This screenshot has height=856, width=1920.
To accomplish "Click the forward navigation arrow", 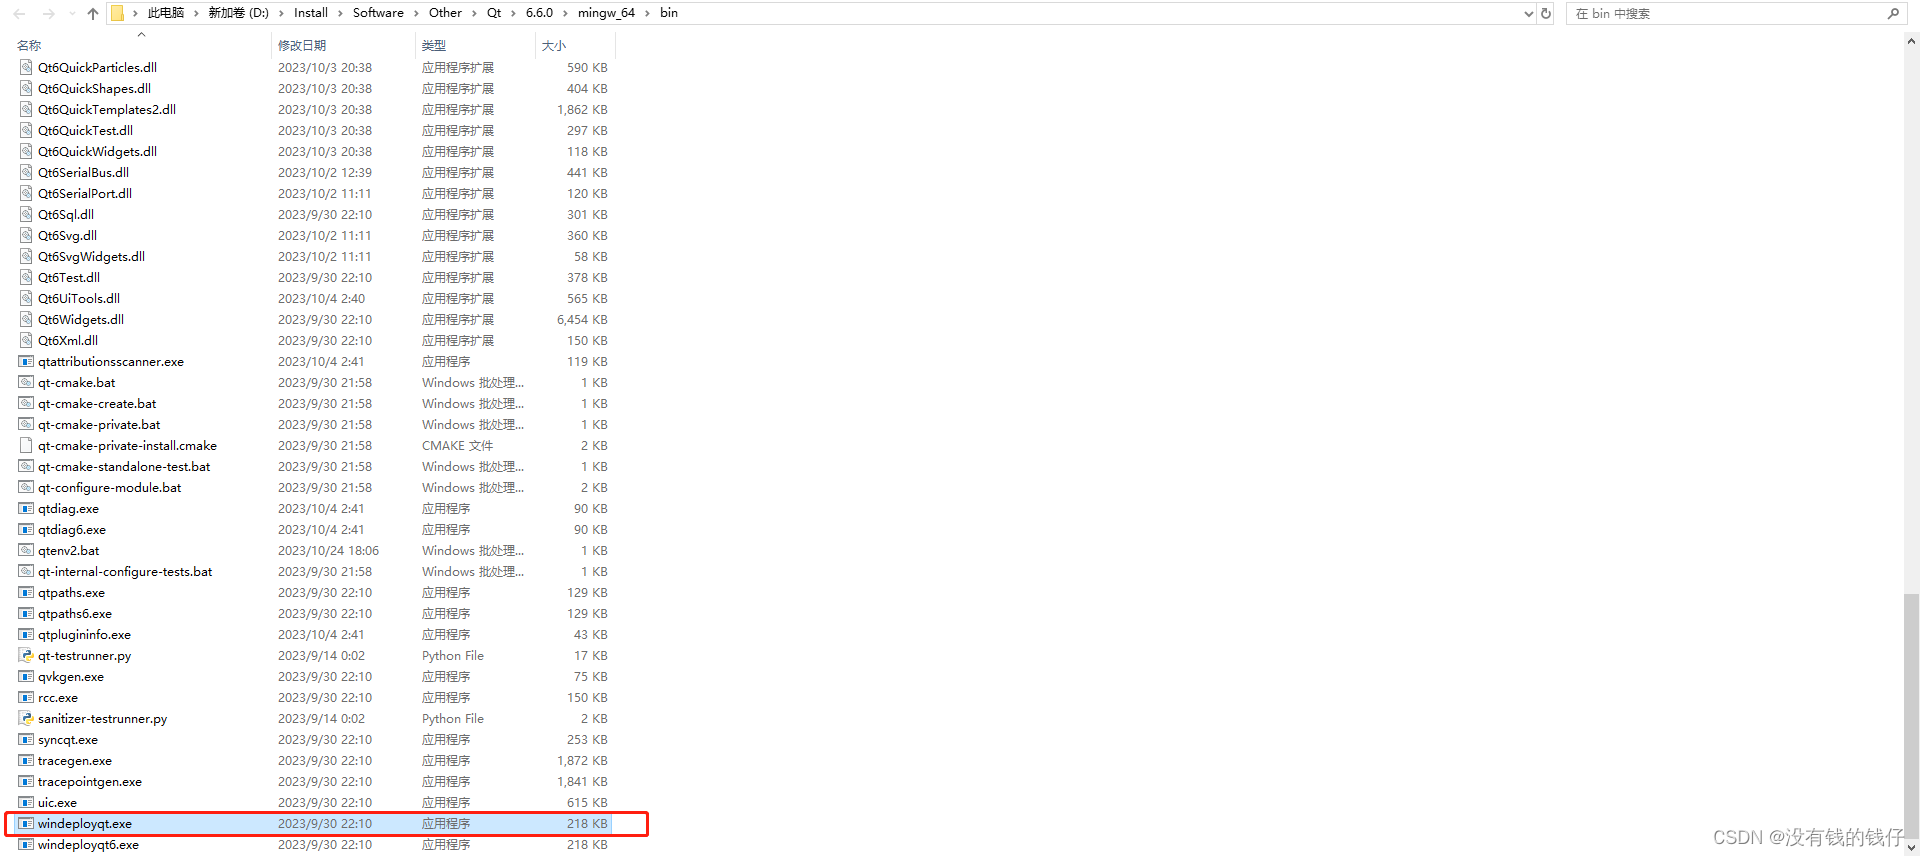I will [x=48, y=13].
